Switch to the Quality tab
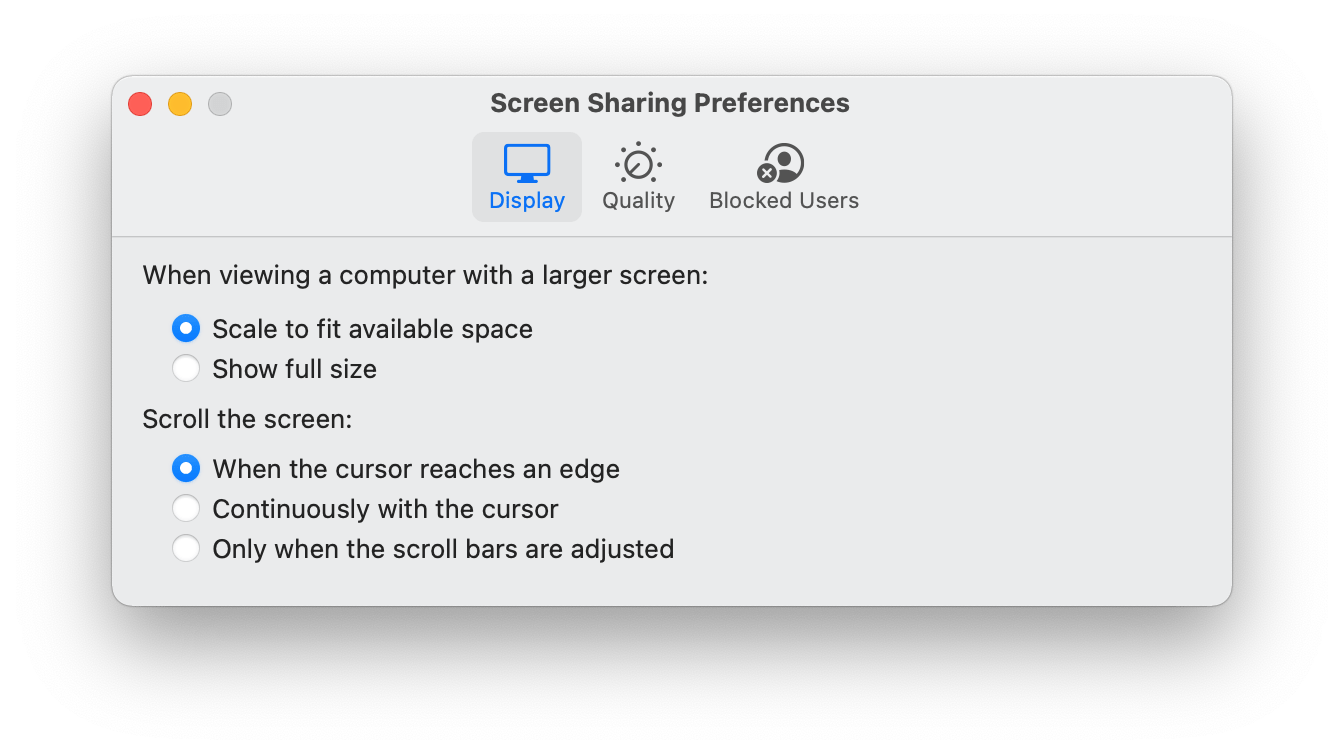This screenshot has width=1344, height=754. tap(637, 176)
